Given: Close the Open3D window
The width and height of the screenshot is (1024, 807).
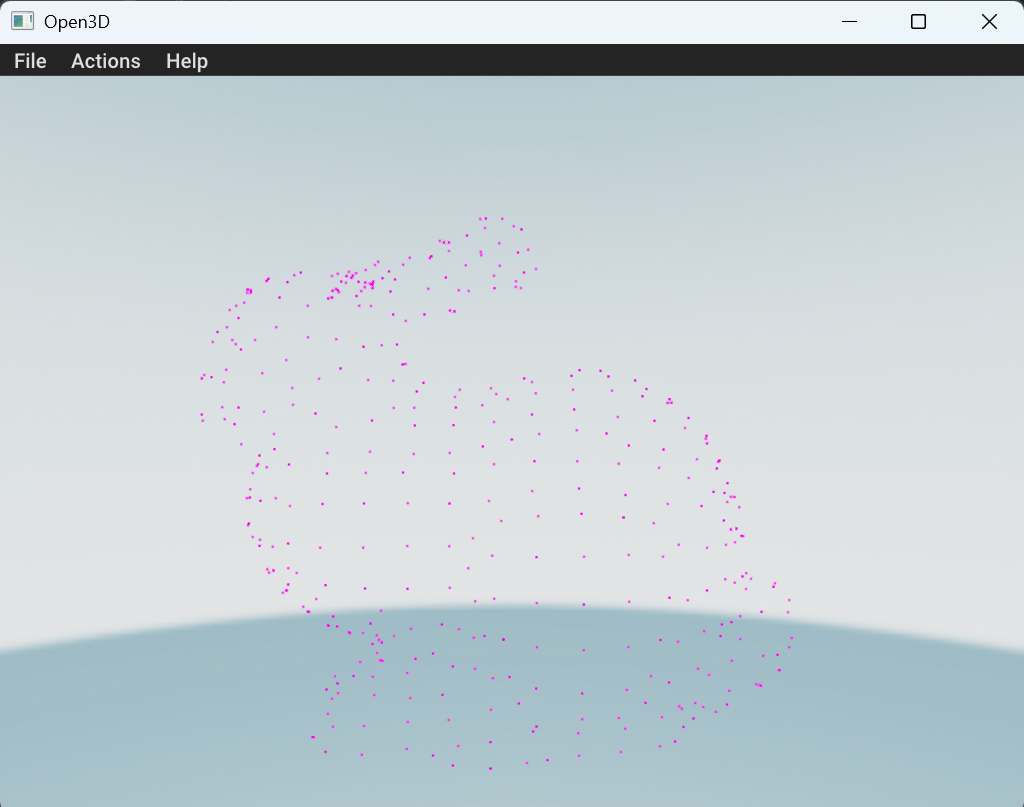Looking at the screenshot, I should pyautogui.click(x=989, y=22).
